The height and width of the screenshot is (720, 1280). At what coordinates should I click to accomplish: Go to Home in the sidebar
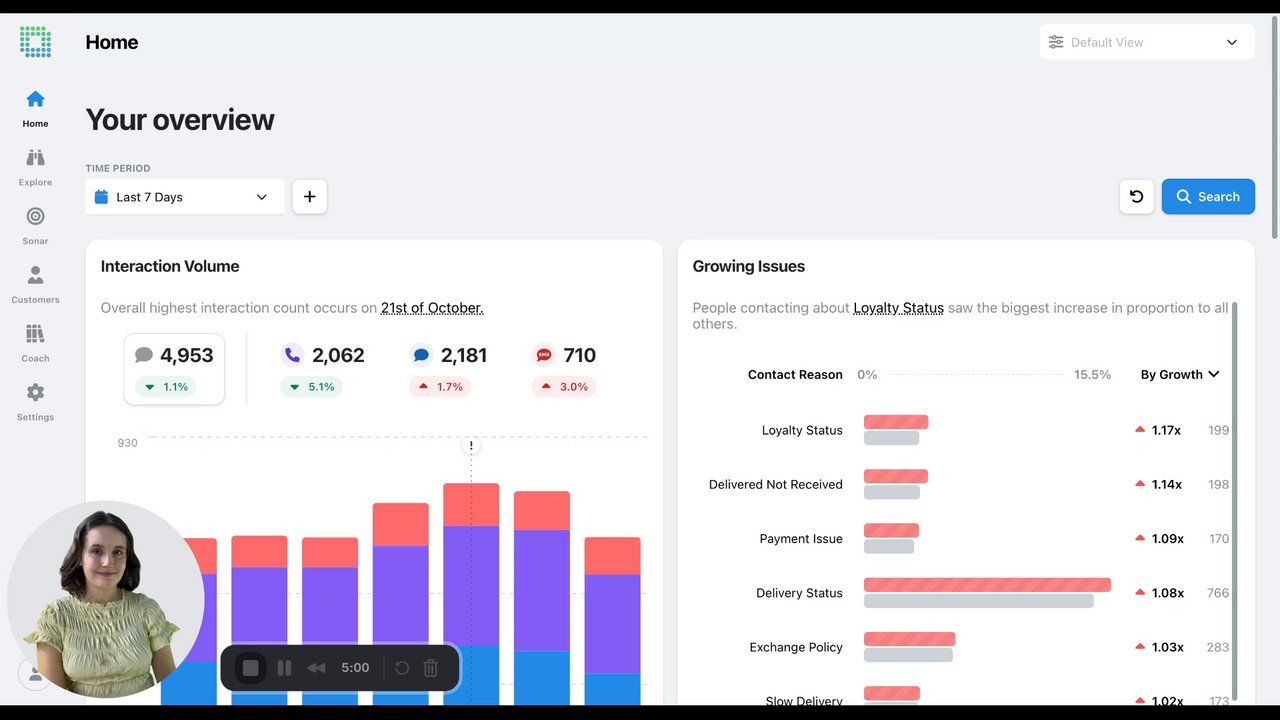(x=35, y=109)
